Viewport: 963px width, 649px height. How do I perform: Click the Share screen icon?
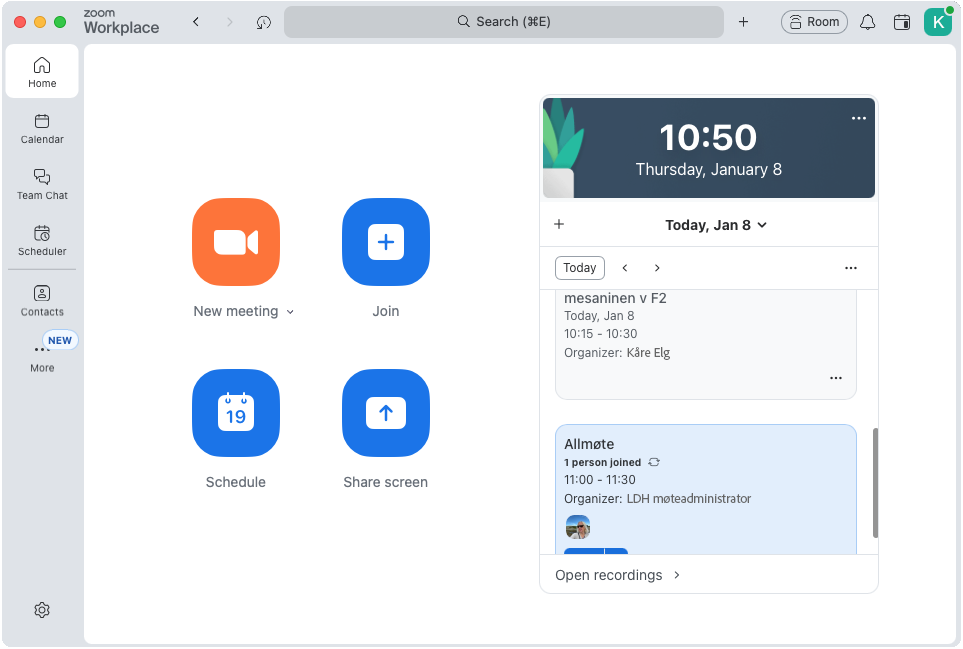[386, 413]
